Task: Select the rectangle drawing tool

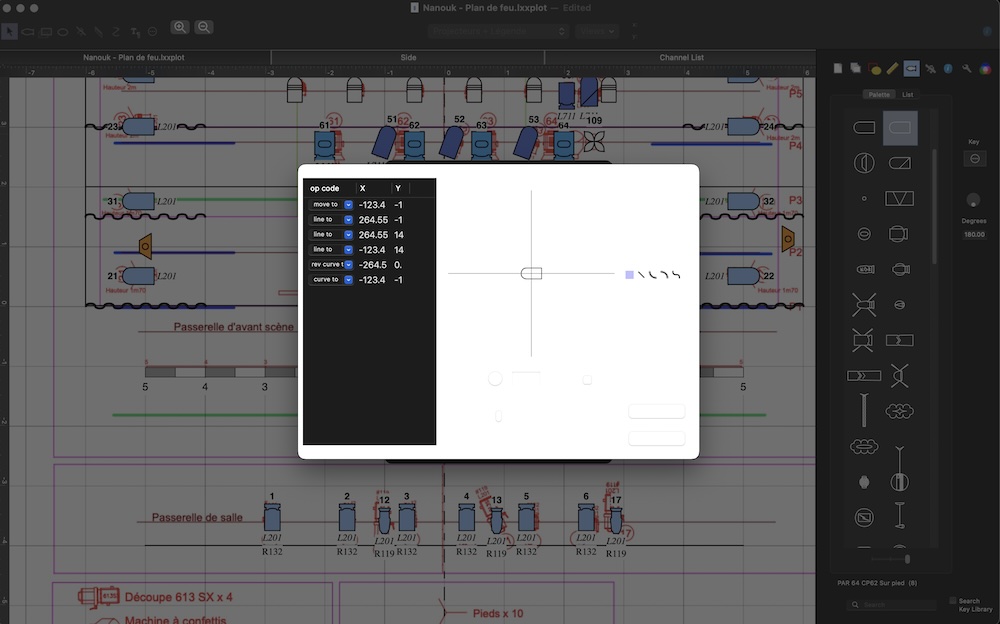Action: [46, 32]
